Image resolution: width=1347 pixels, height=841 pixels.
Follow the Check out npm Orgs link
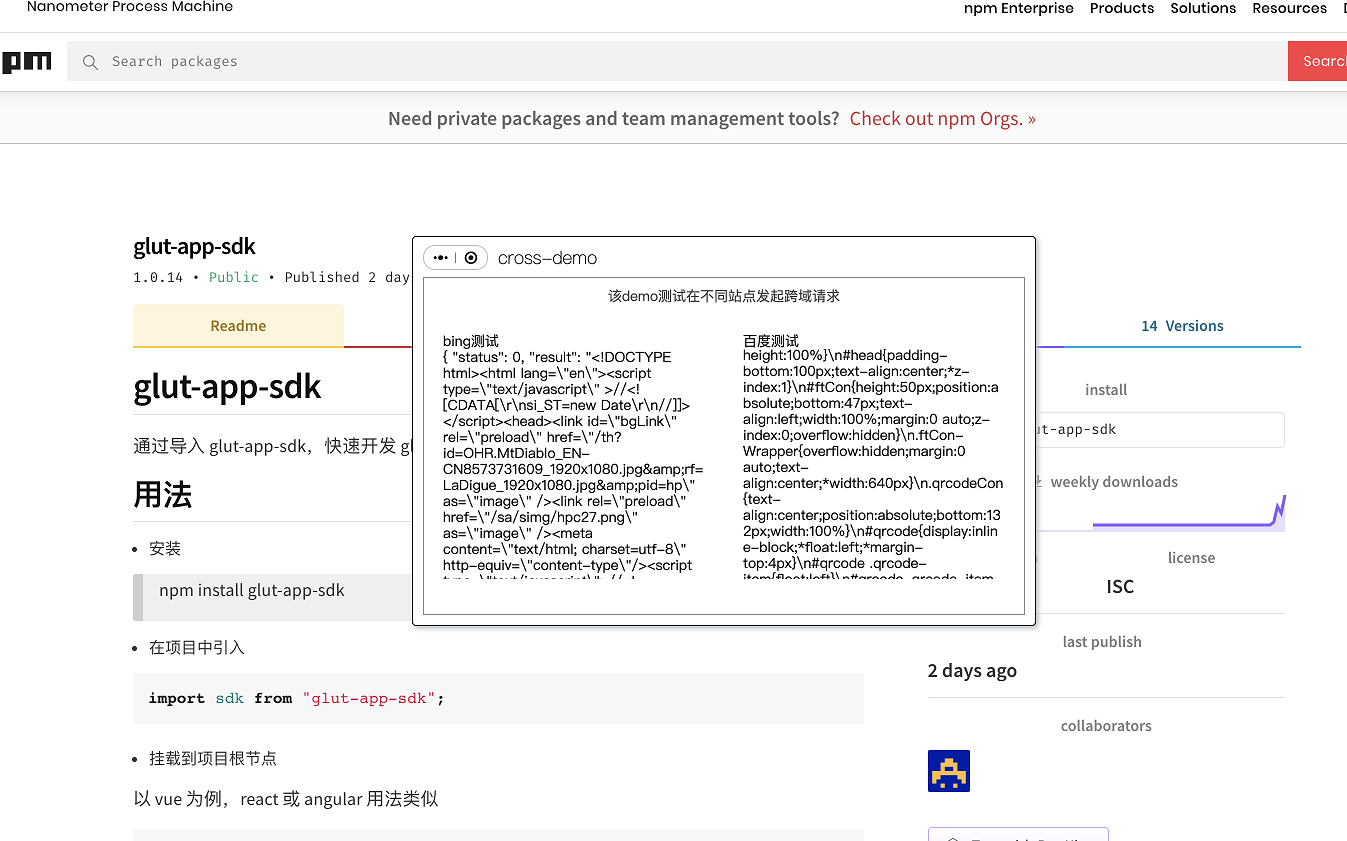[943, 118]
